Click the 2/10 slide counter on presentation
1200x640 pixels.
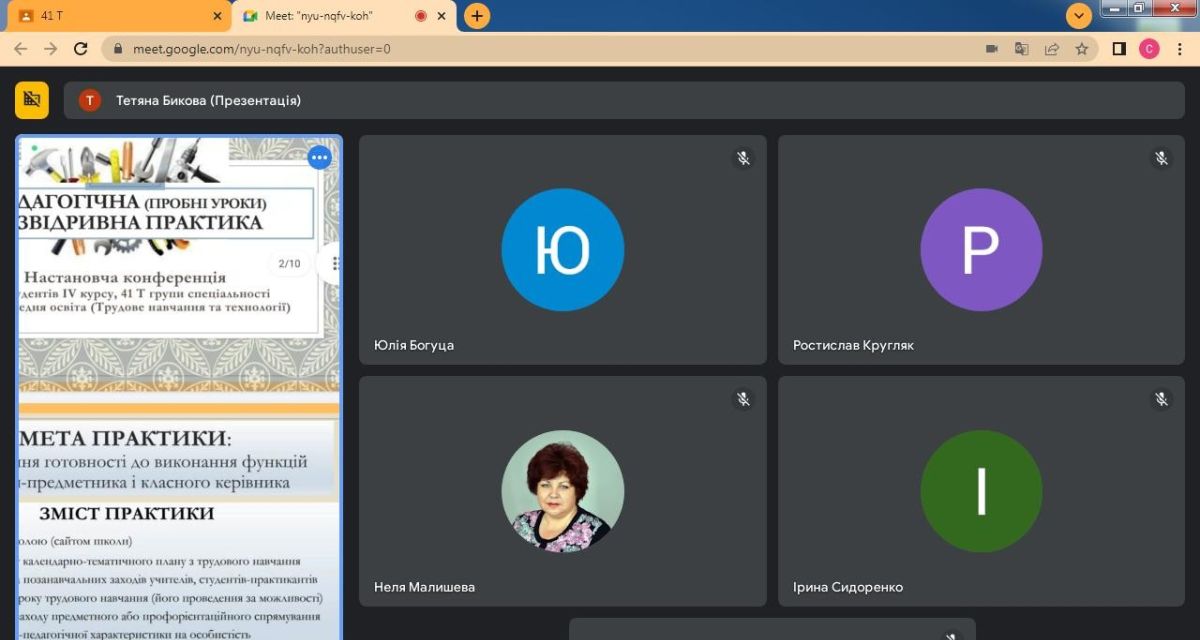pos(289,264)
